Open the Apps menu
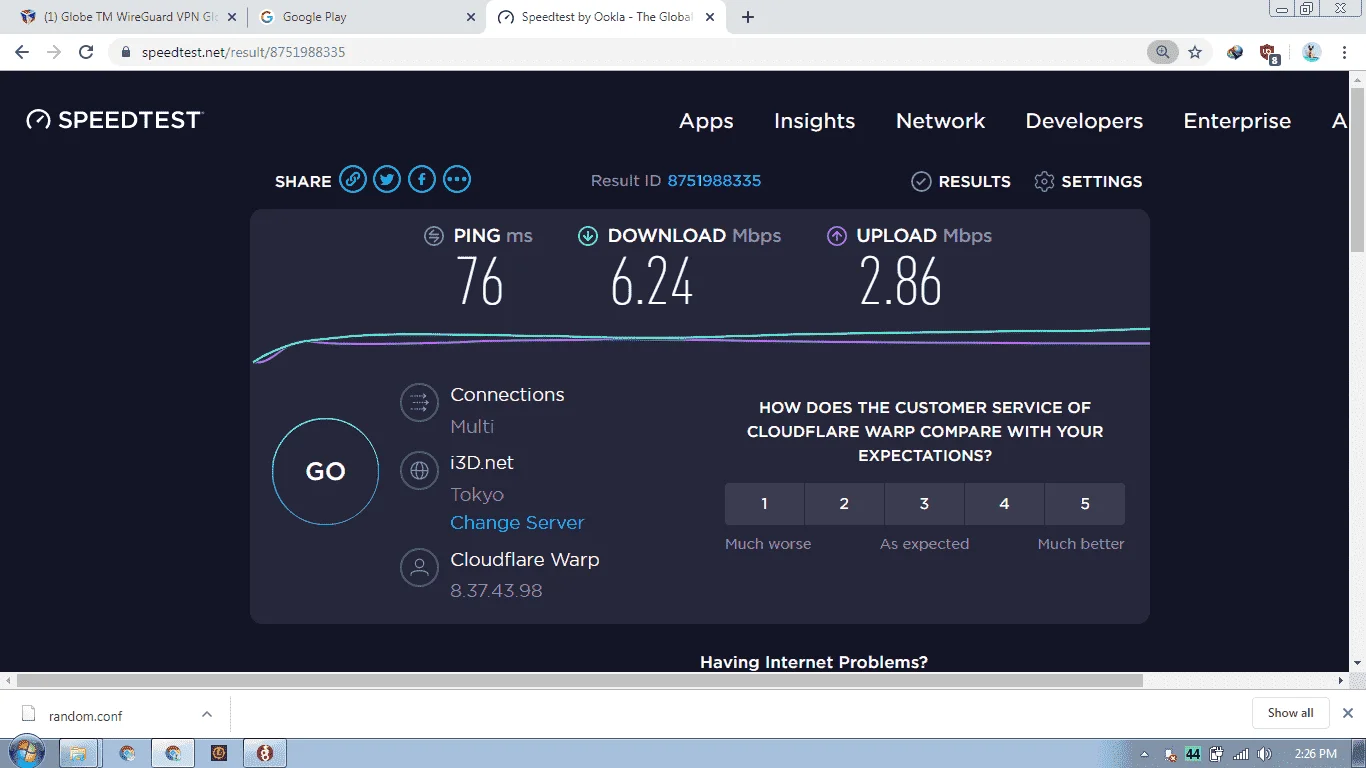Viewport: 1366px width, 768px height. [706, 121]
